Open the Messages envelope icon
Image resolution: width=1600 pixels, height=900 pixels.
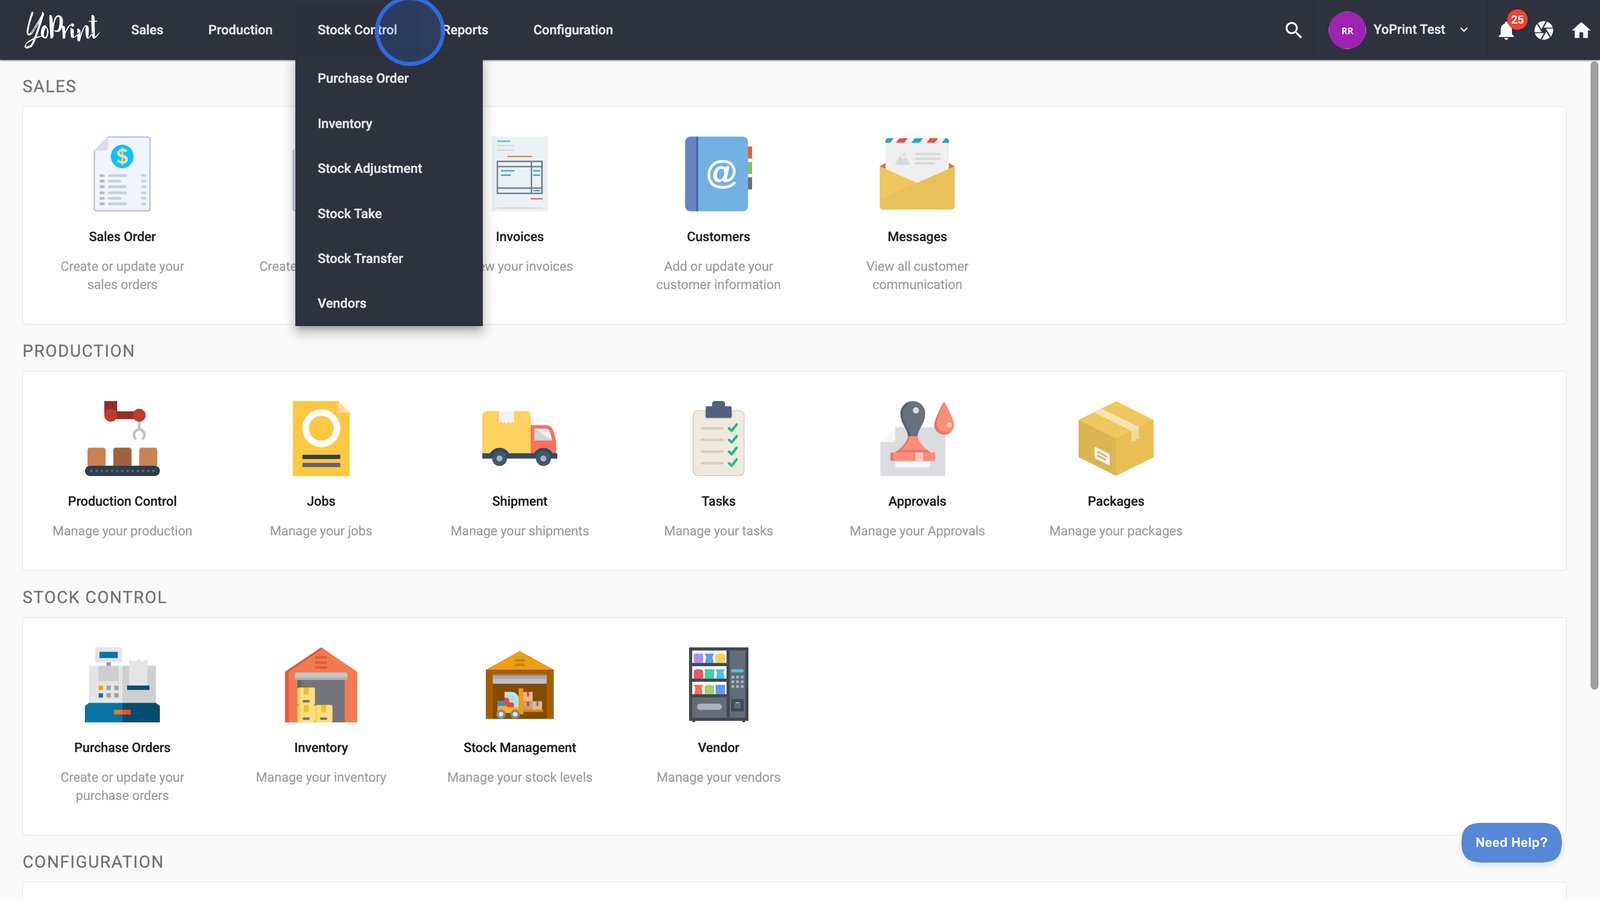(917, 174)
